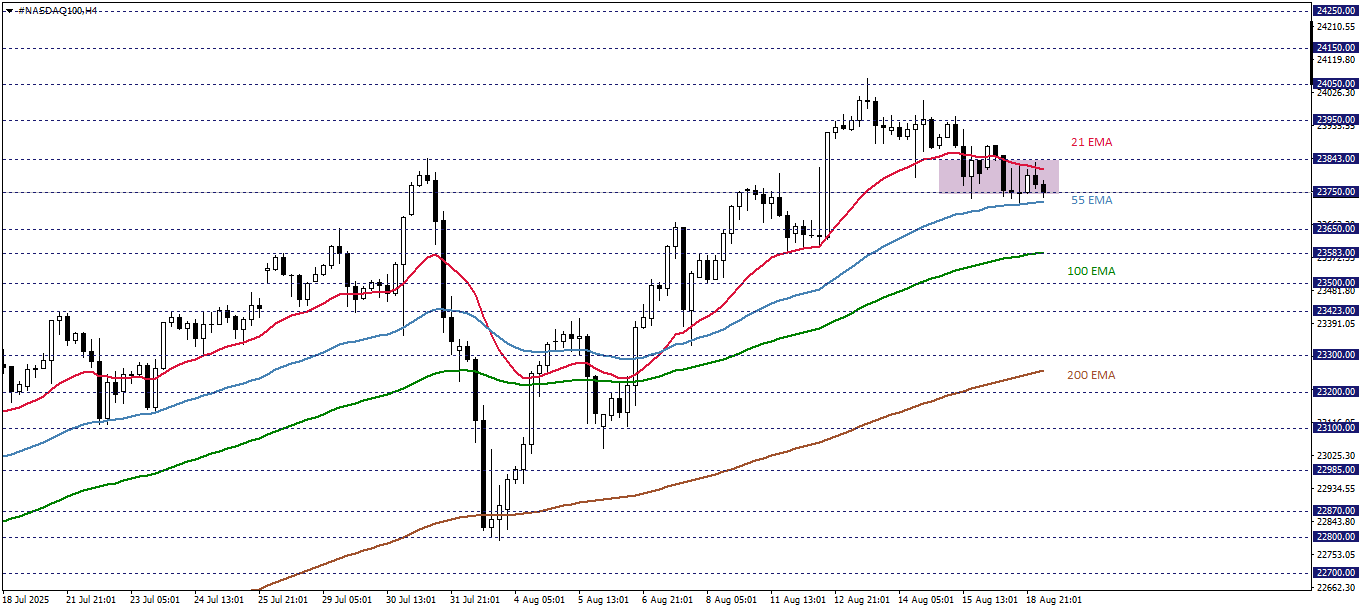Click the 22843.80 price scale value
Viewport: 1362px width, 611px height.
coord(1337,521)
